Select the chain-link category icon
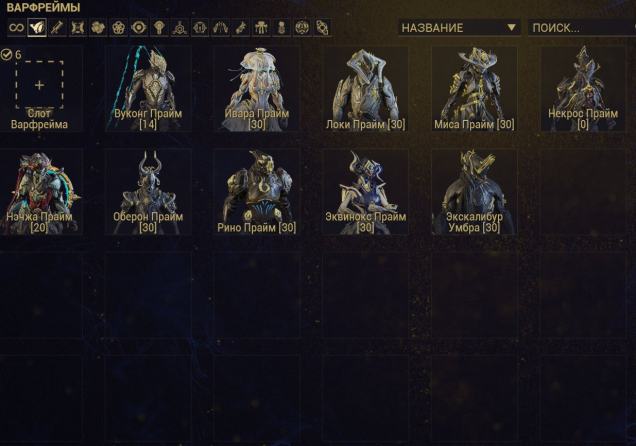 pos(322,28)
